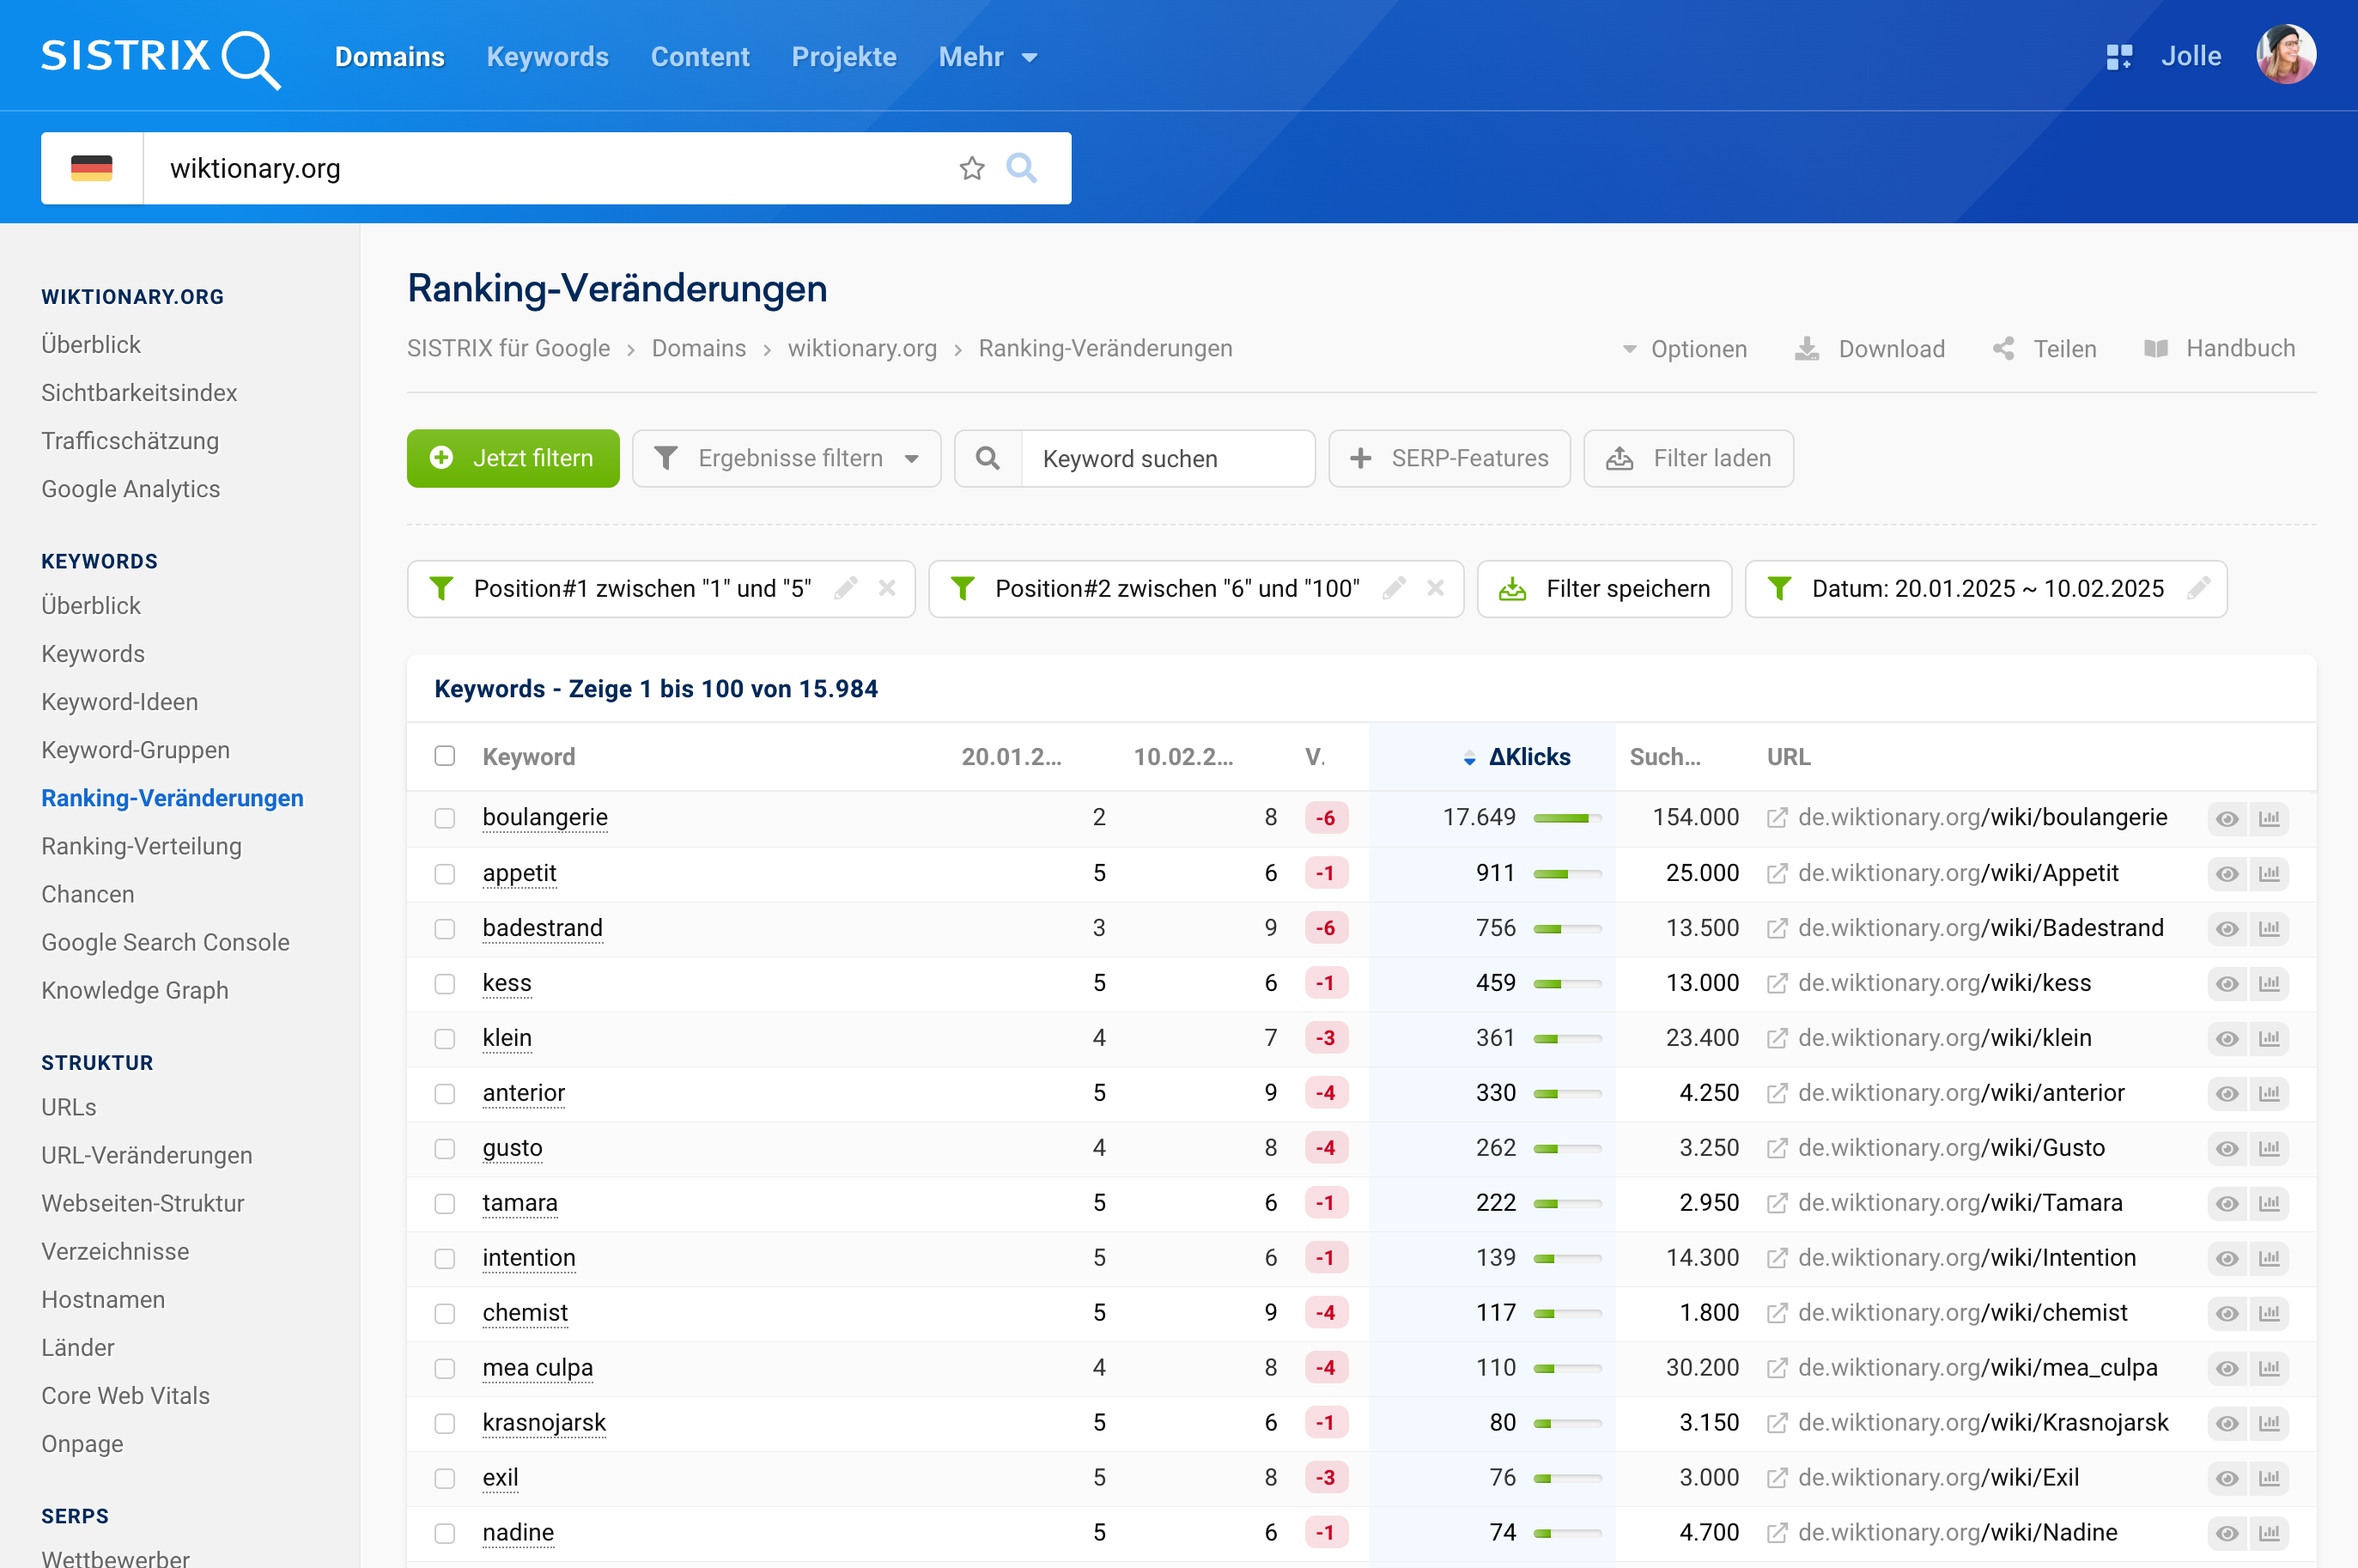Click the star favorite icon in search bar
The height and width of the screenshot is (1568, 2358).
click(971, 168)
